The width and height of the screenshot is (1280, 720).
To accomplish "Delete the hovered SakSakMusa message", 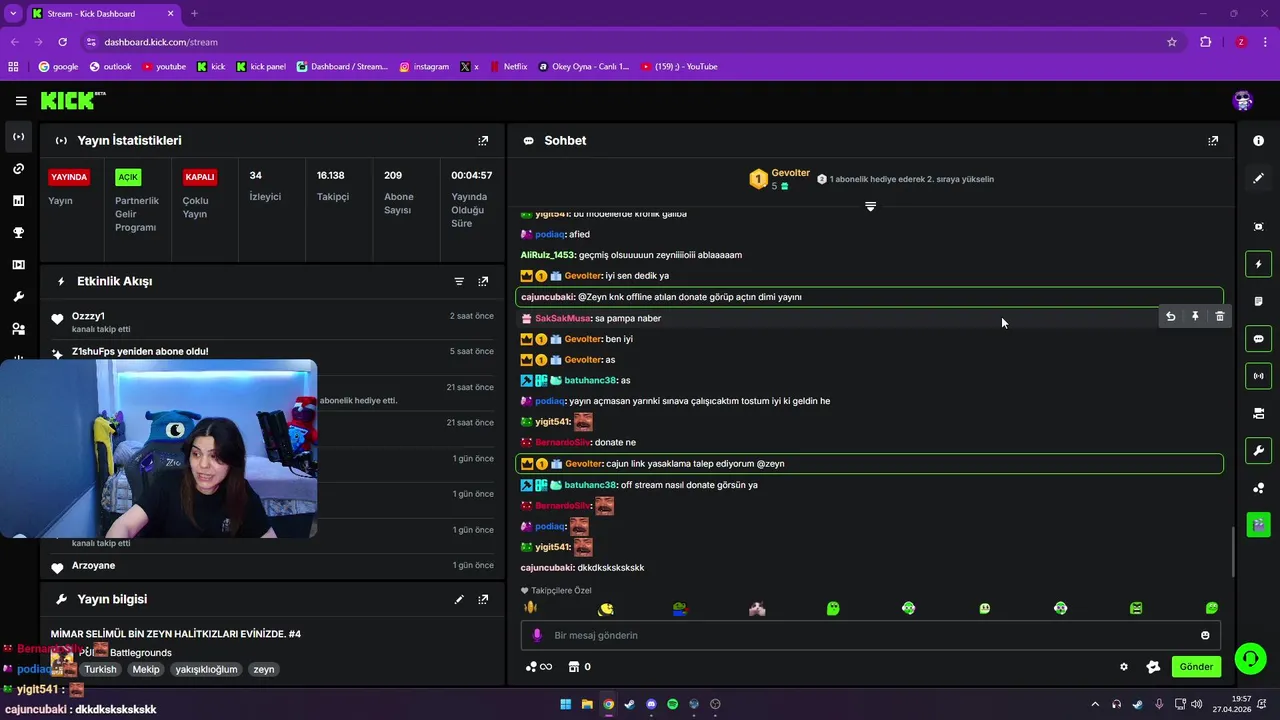I will coord(1219,316).
